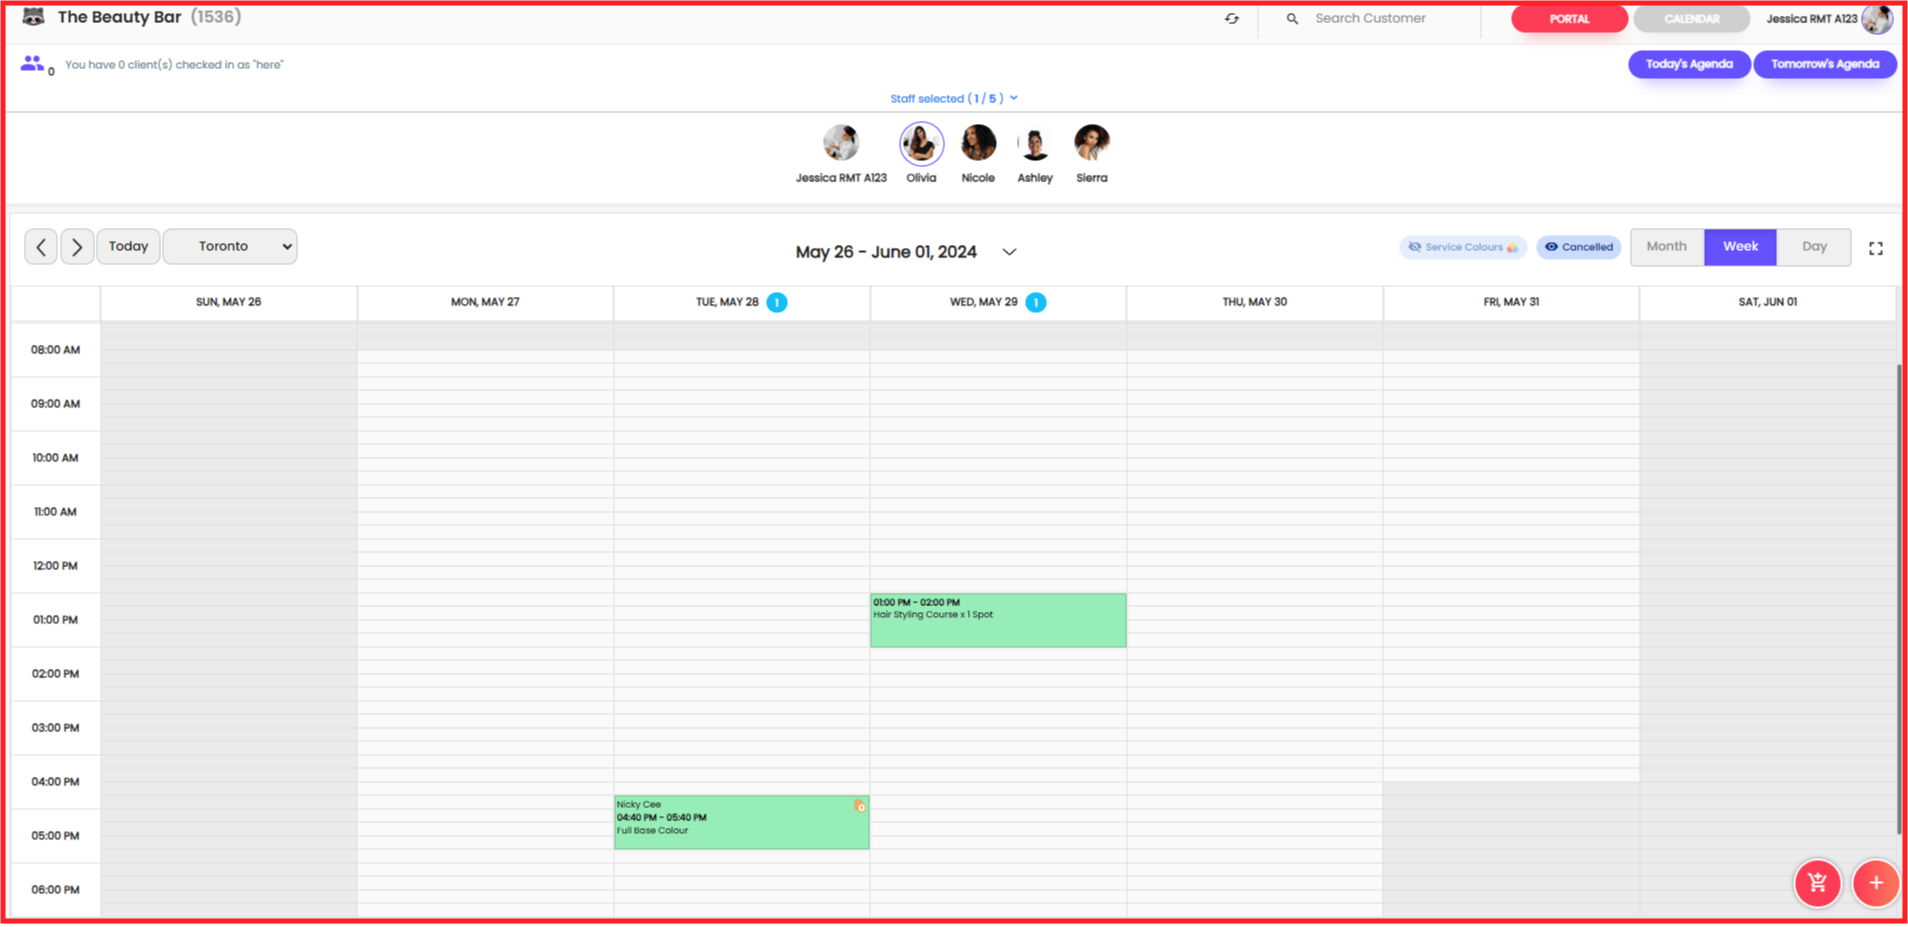Go to previous week arrow
The width and height of the screenshot is (1908, 927).
pyautogui.click(x=41, y=247)
